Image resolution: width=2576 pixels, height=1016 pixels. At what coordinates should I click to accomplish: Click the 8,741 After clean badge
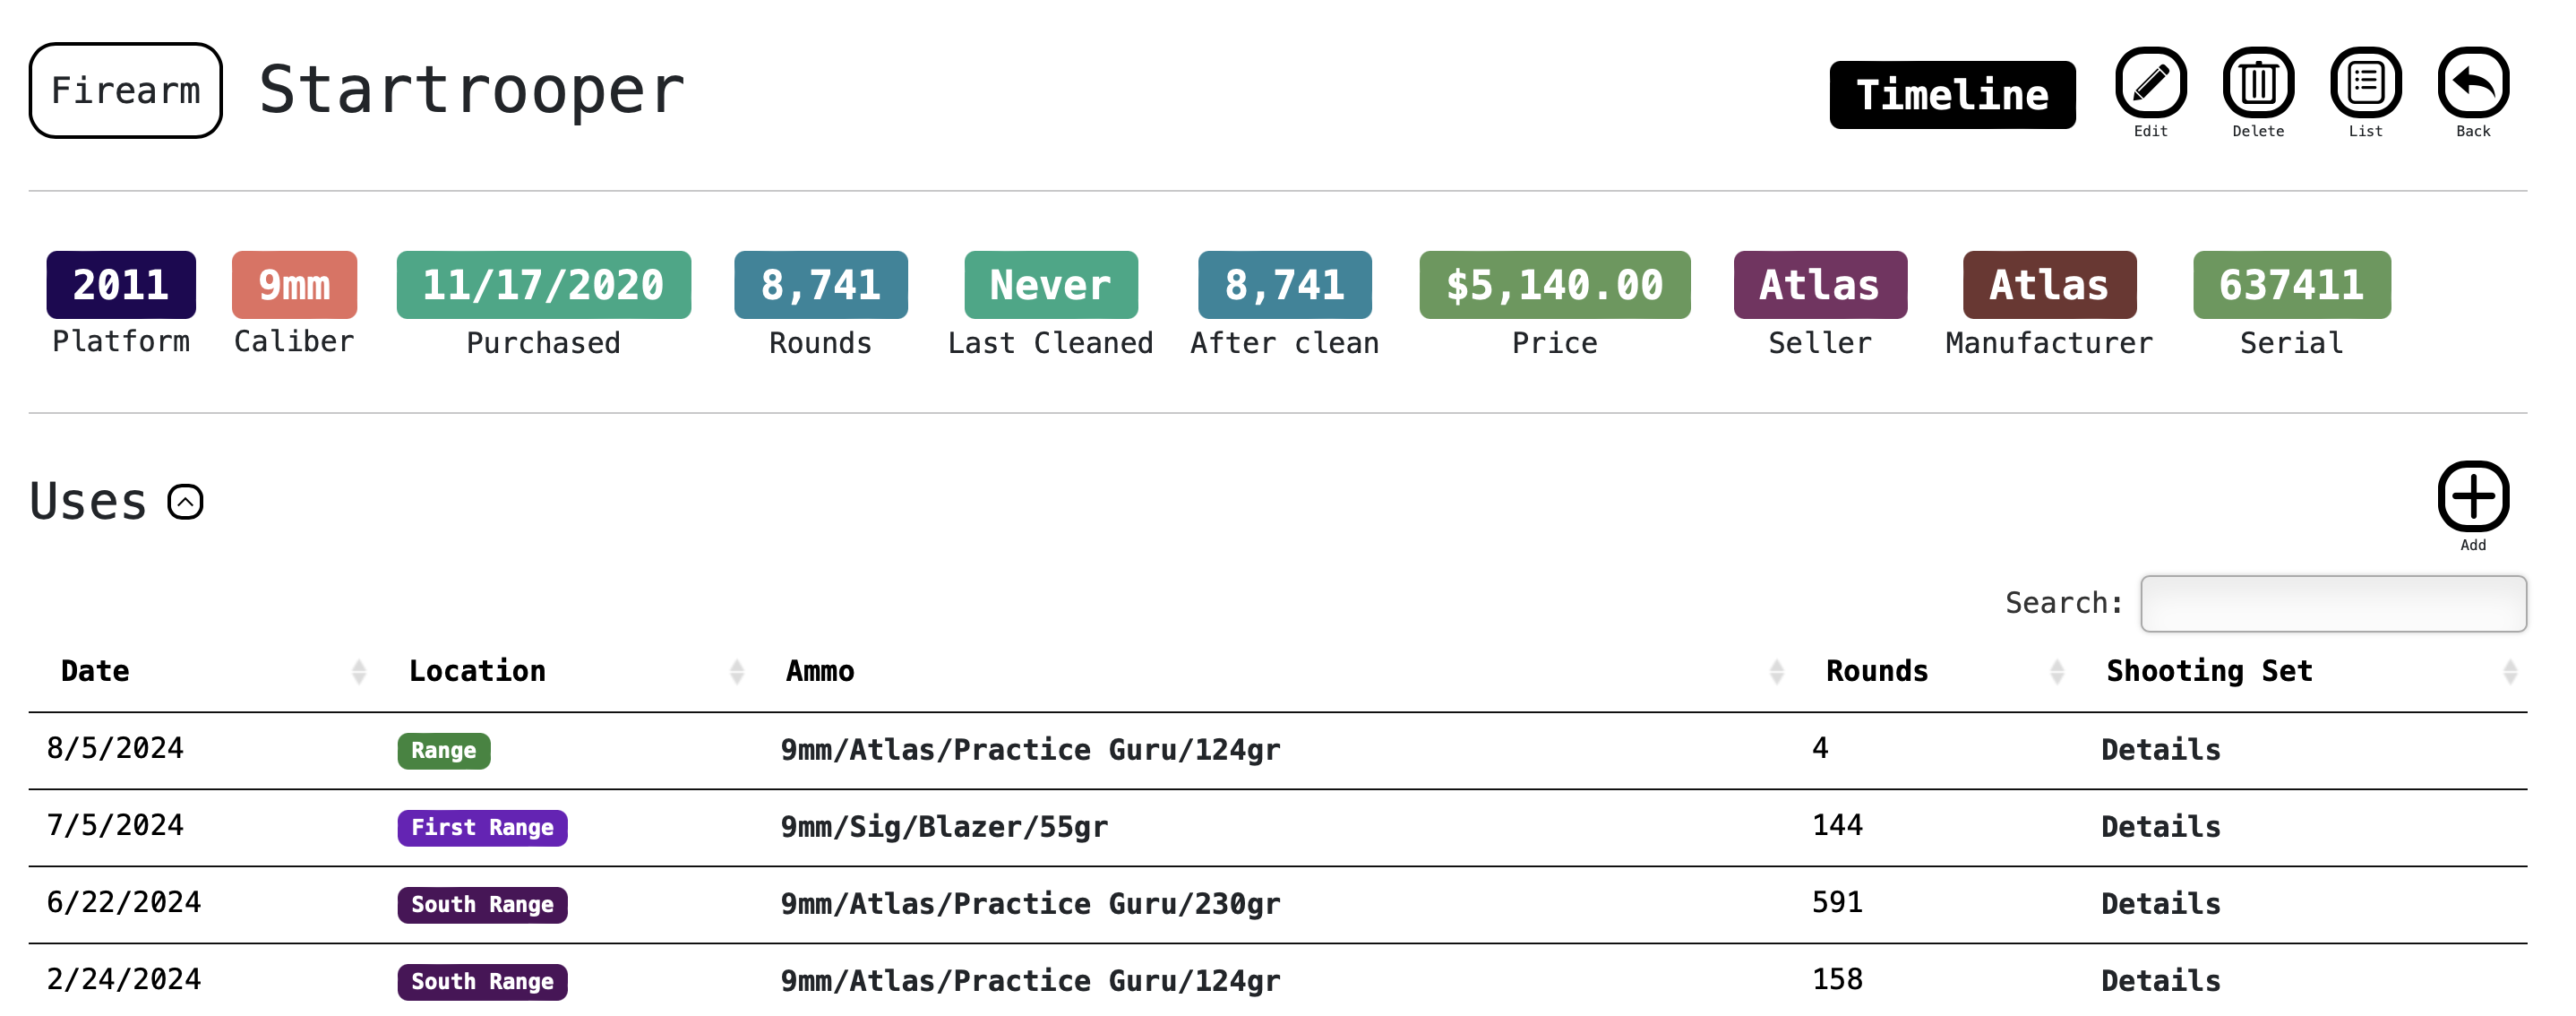point(1284,285)
